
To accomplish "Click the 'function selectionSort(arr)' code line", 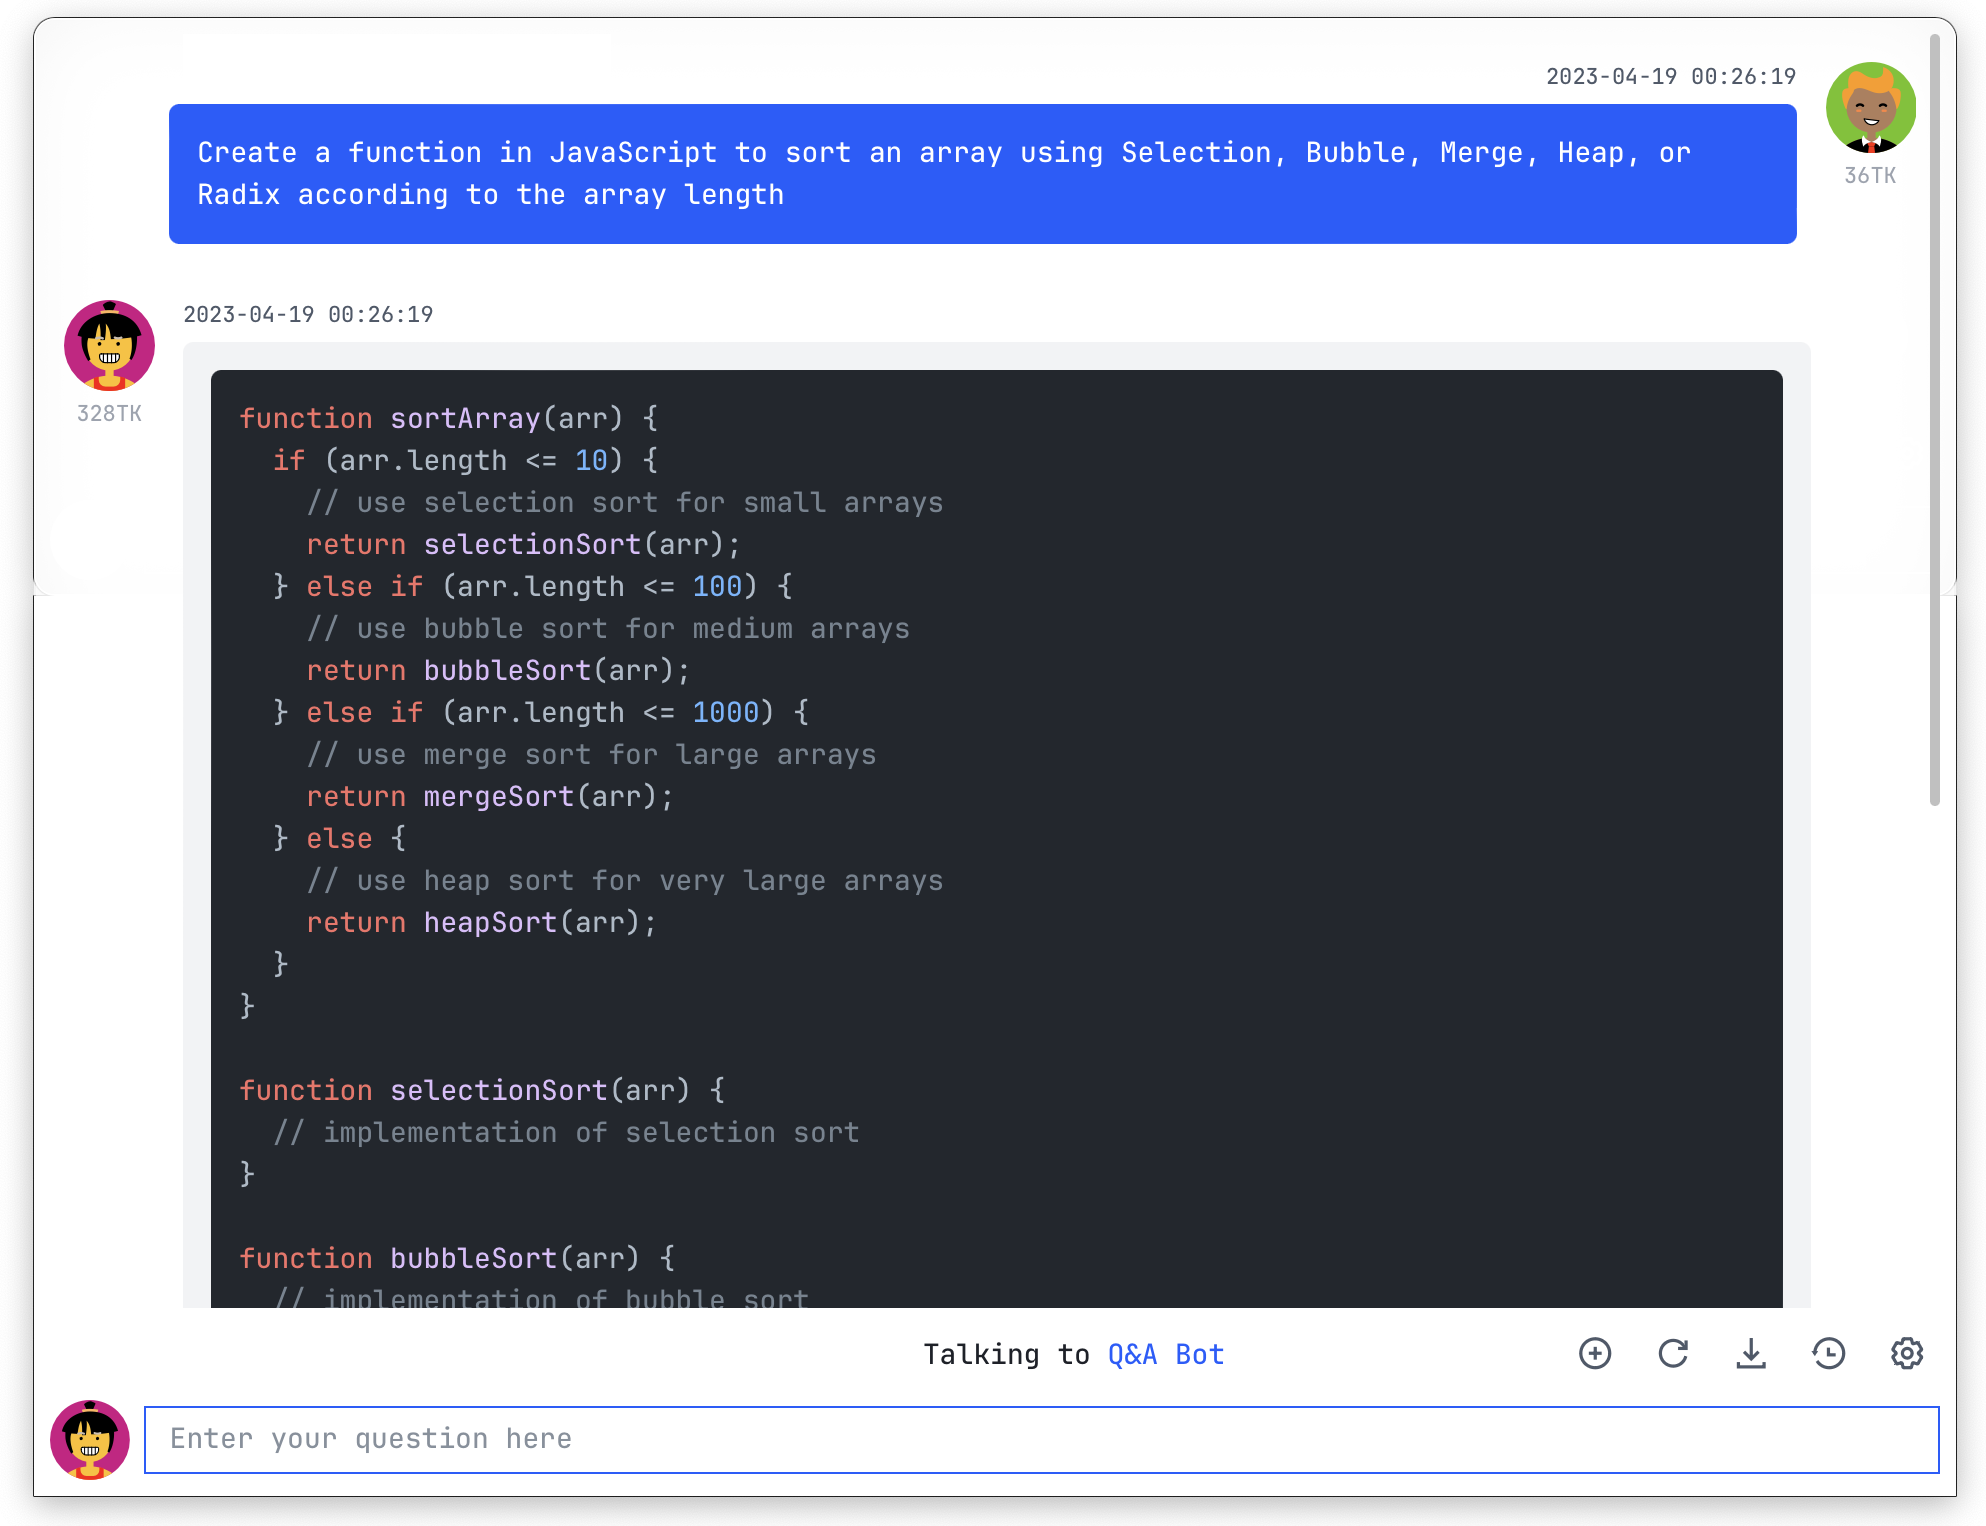I will (x=482, y=1090).
